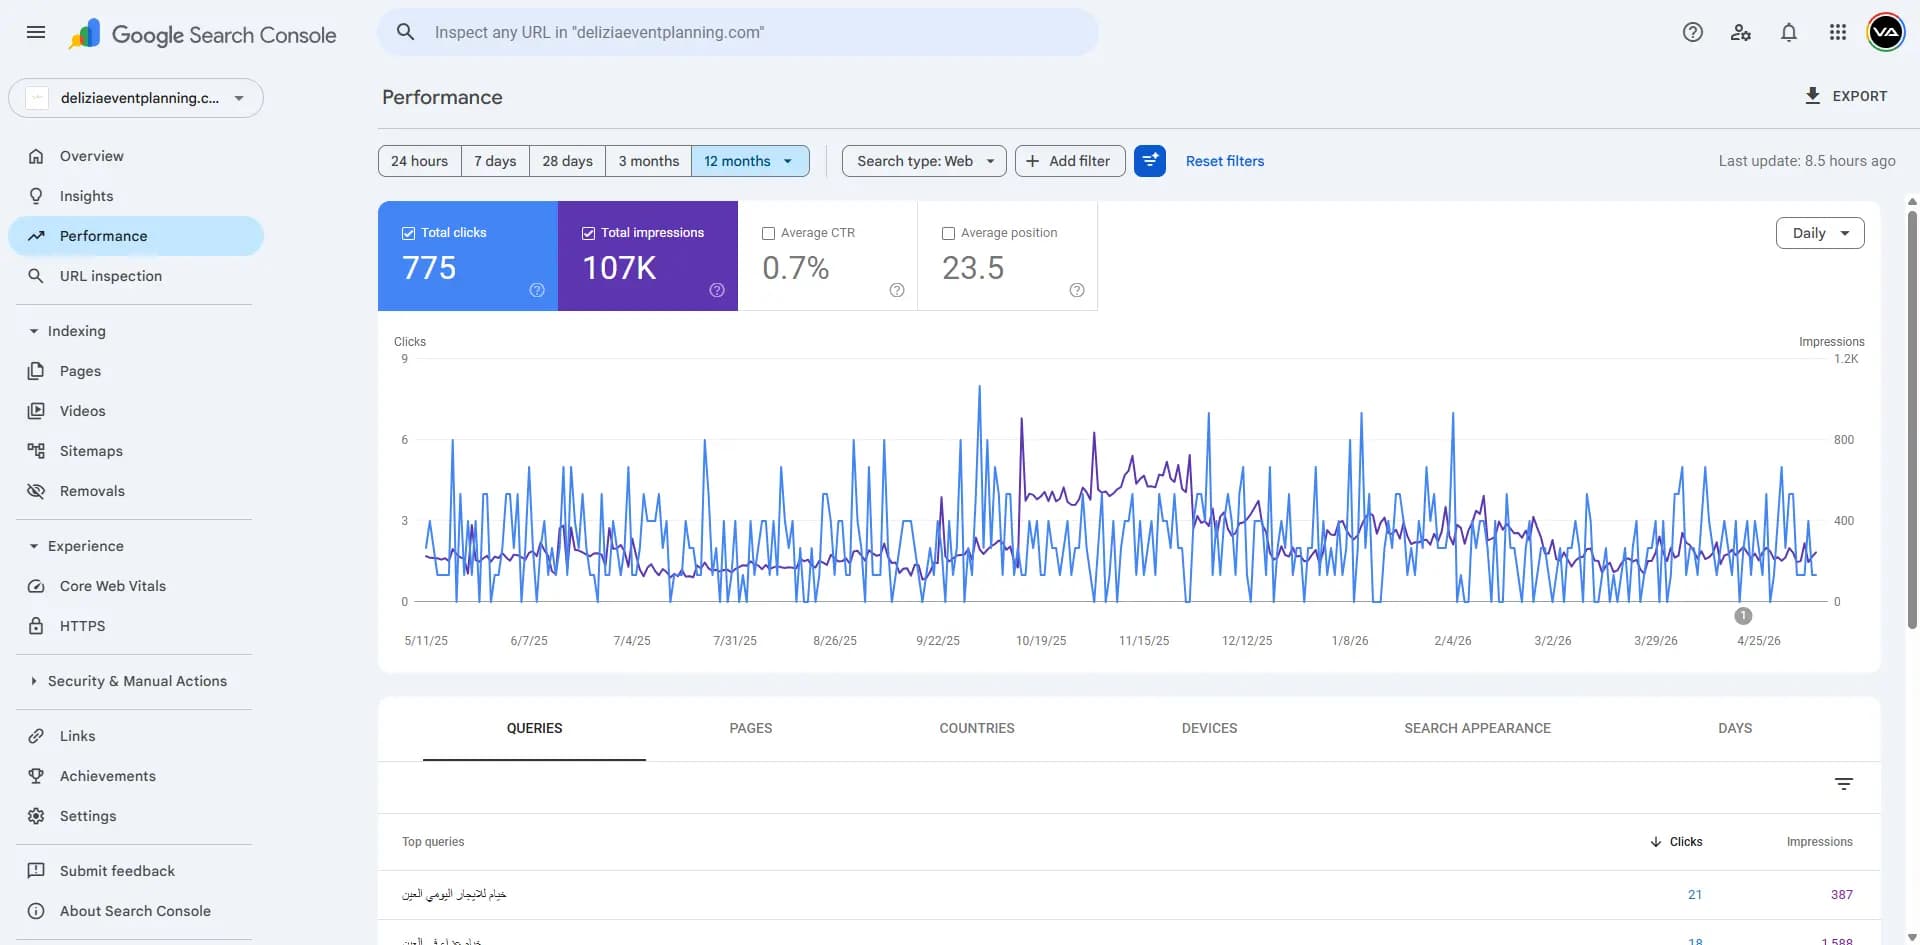Click the Submit feedback icon
Screen dimensions: 1920x945
pos(36,871)
